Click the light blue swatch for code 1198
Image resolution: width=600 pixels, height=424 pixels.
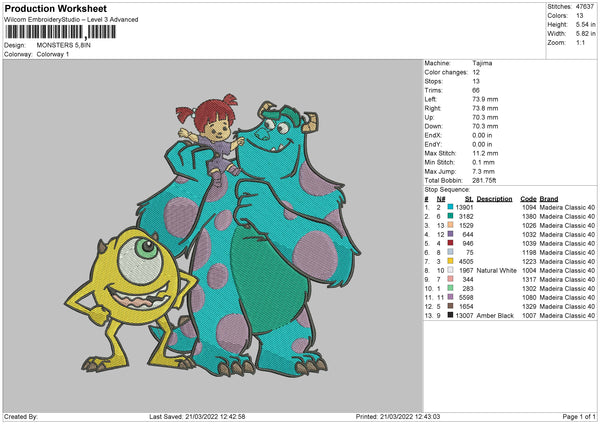click(450, 252)
